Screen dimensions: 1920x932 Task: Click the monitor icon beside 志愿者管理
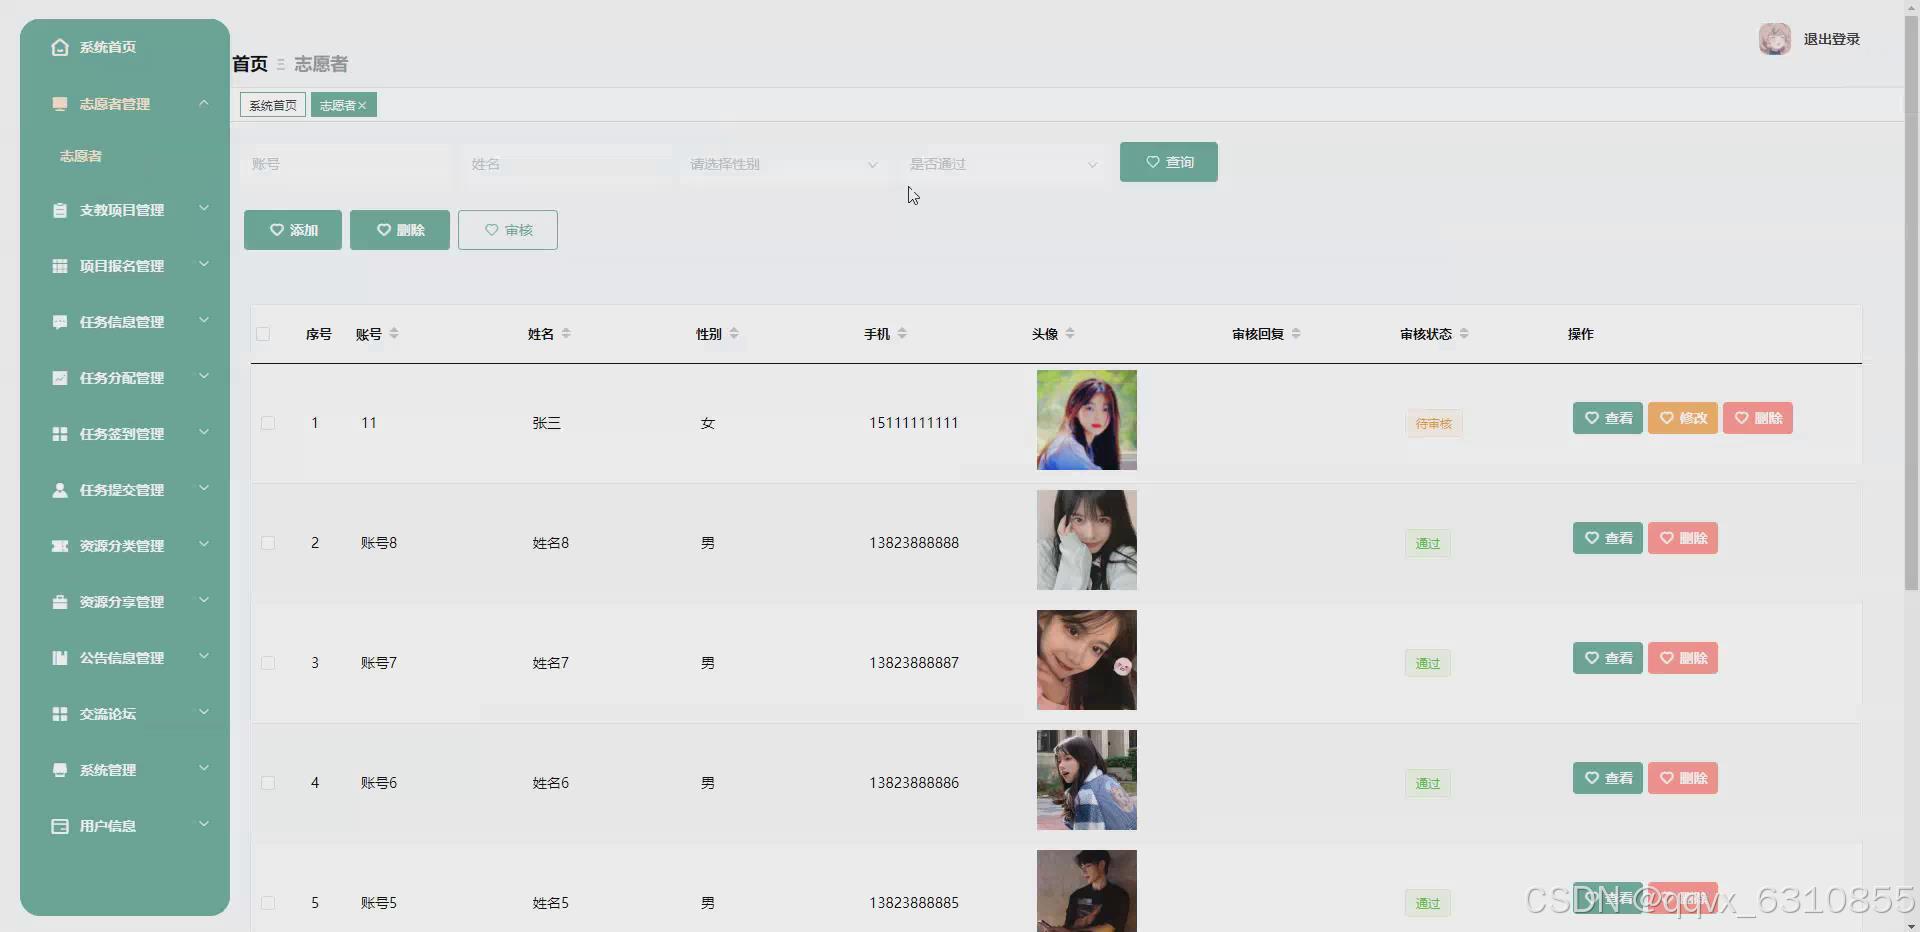point(60,104)
